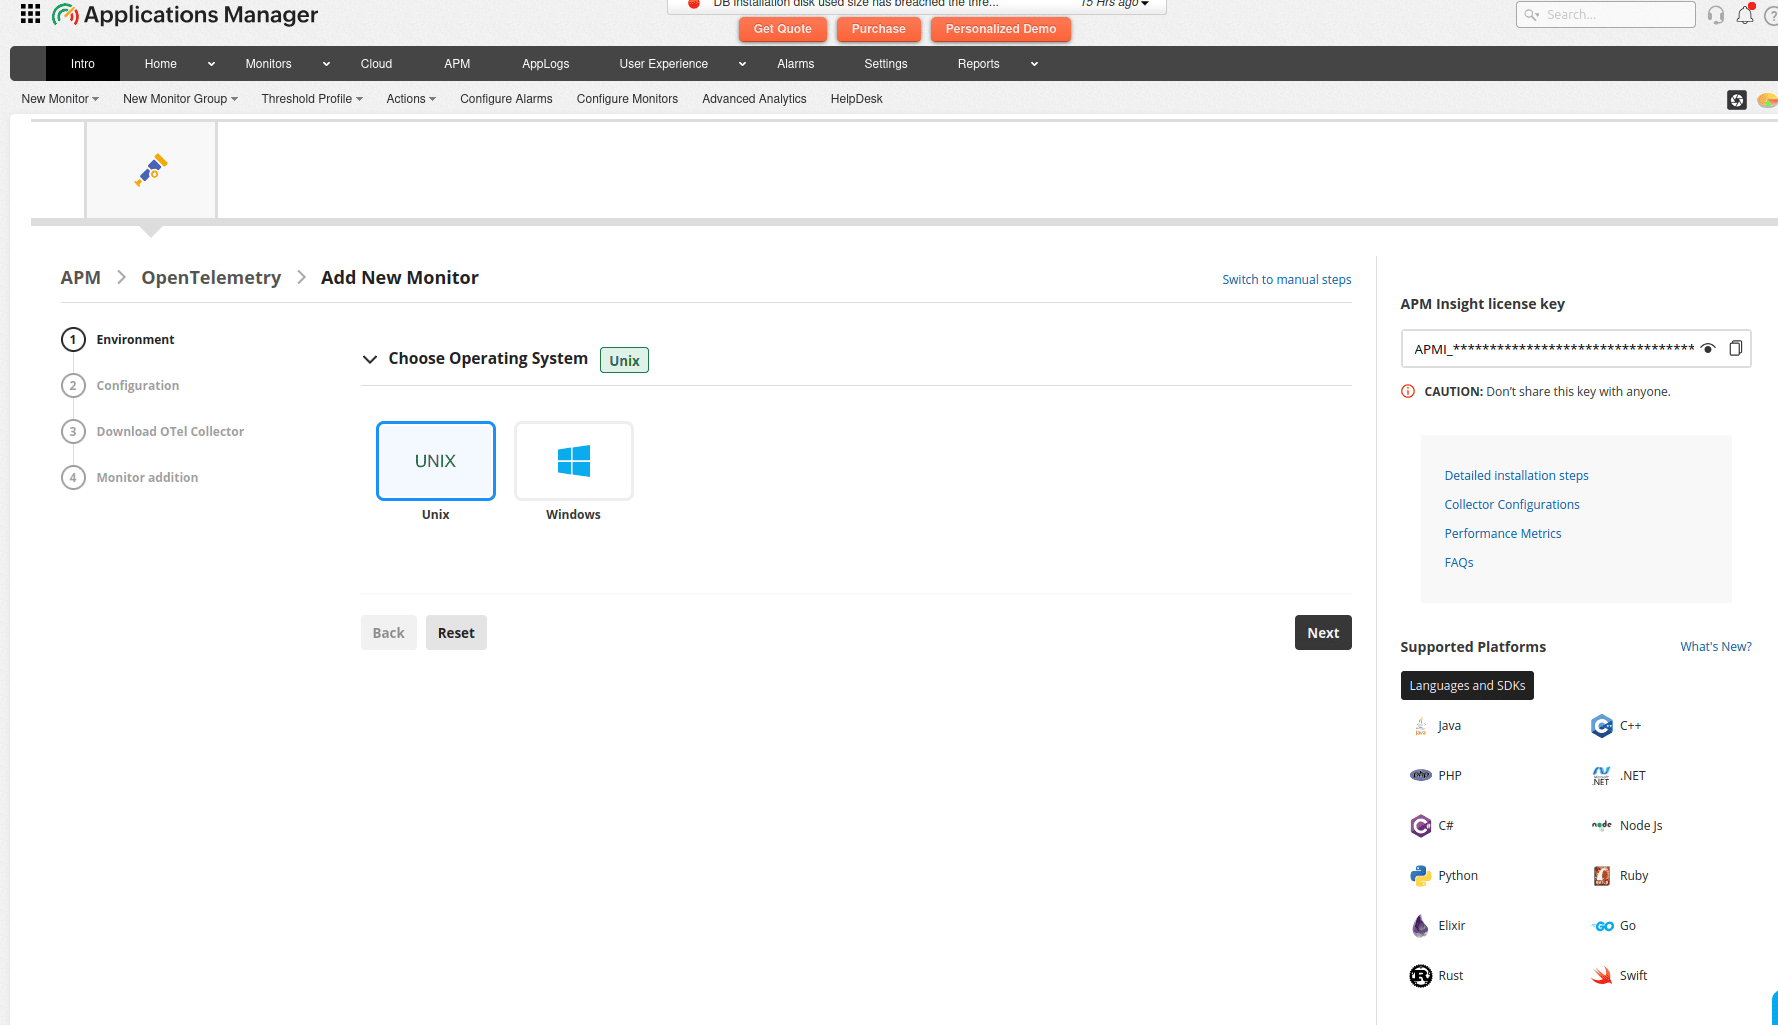Click the caution warning icon
The height and width of the screenshot is (1025, 1778).
(x=1408, y=391)
